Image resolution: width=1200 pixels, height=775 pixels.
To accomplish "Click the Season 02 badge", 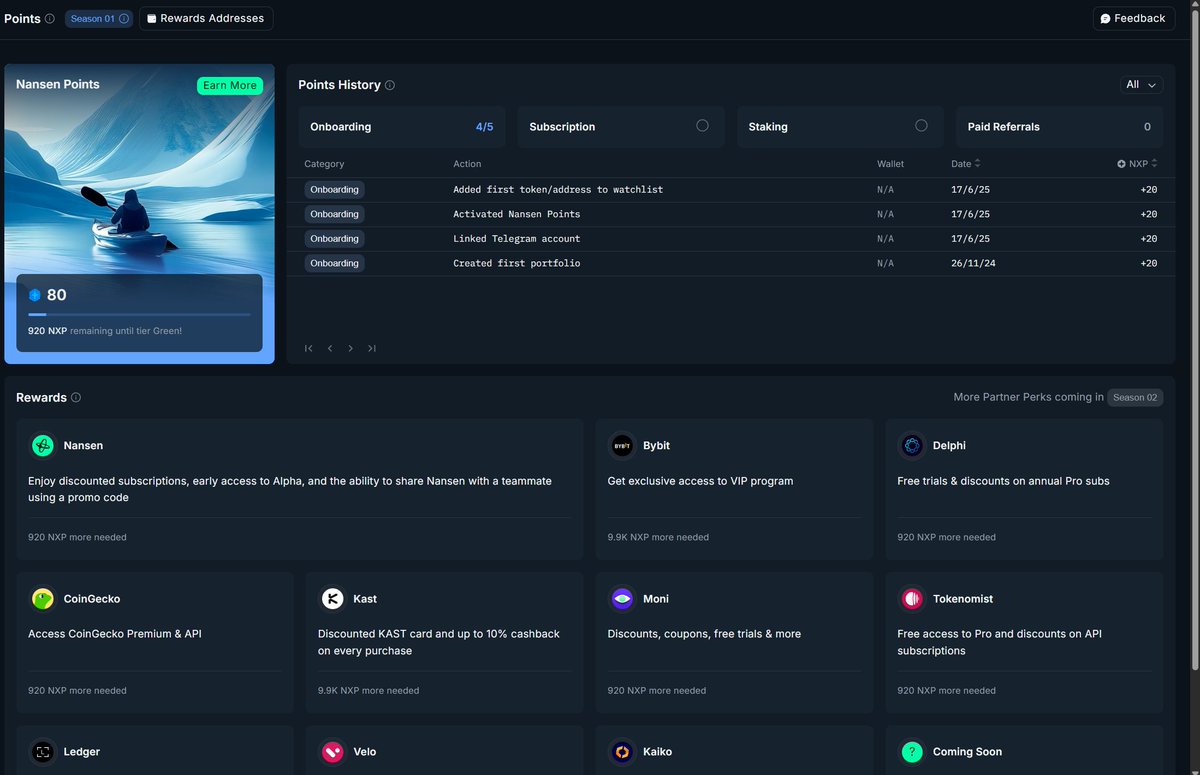I will tap(1135, 397).
